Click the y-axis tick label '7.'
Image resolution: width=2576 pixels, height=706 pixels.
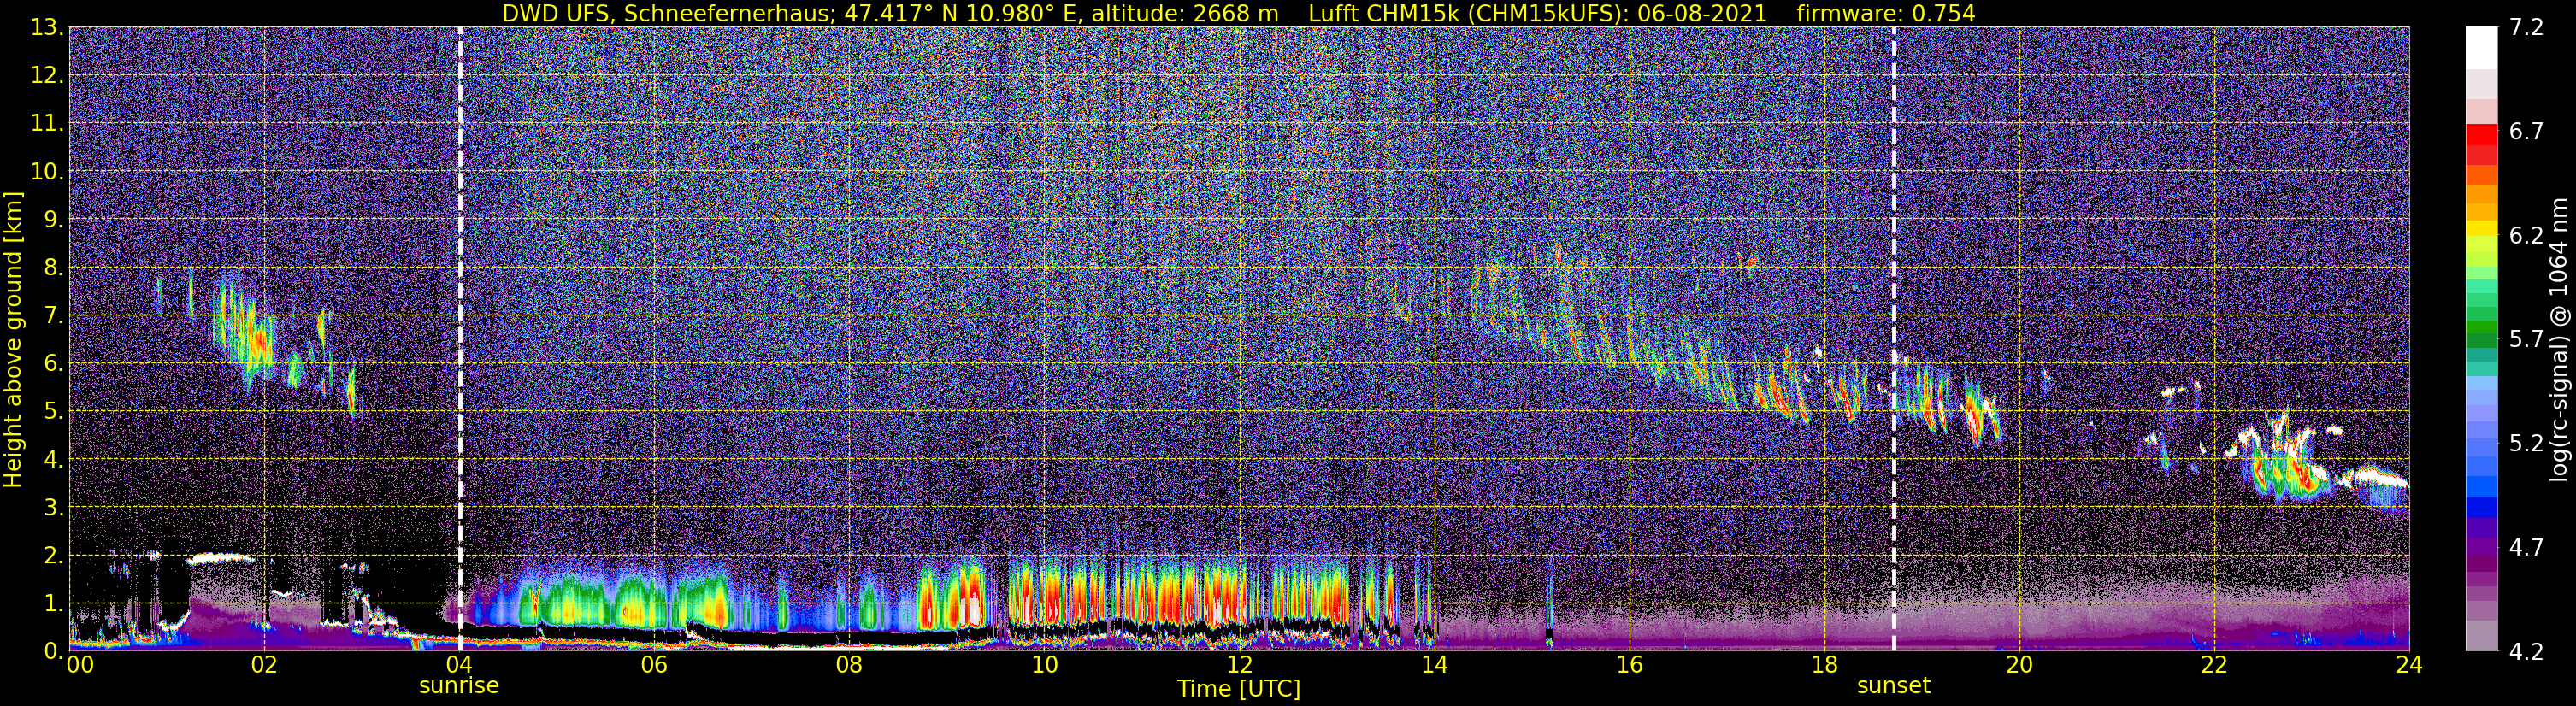(55, 316)
